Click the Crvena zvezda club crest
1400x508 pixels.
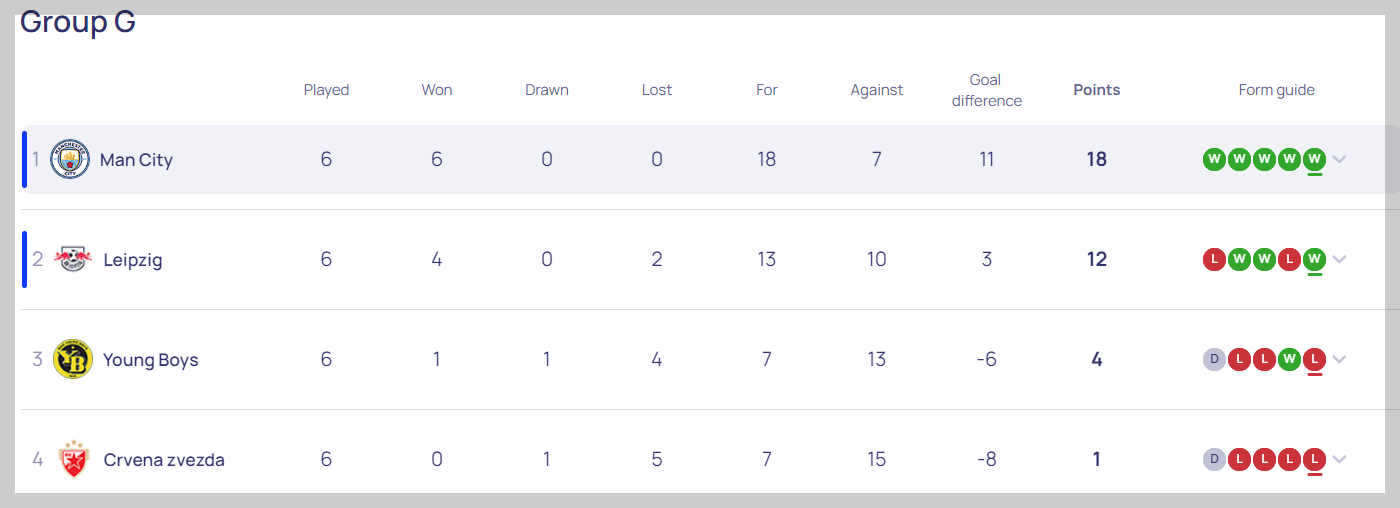click(72, 459)
